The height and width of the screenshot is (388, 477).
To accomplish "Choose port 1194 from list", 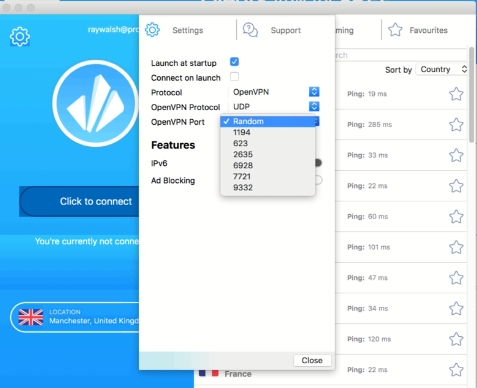I will coord(268,132).
